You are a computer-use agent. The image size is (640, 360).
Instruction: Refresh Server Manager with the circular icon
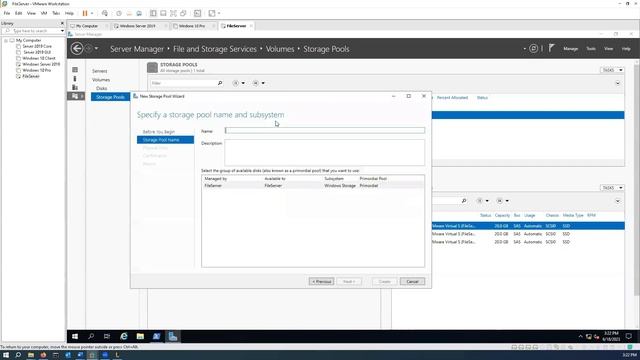click(533, 49)
